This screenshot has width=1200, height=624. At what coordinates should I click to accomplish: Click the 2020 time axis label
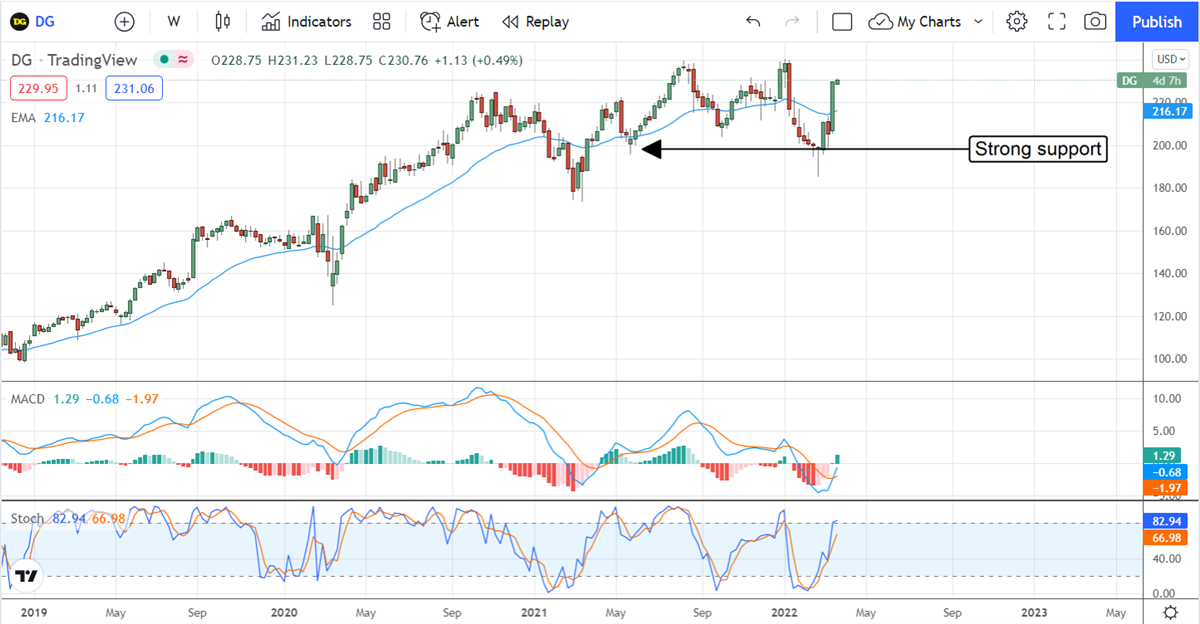click(x=284, y=611)
